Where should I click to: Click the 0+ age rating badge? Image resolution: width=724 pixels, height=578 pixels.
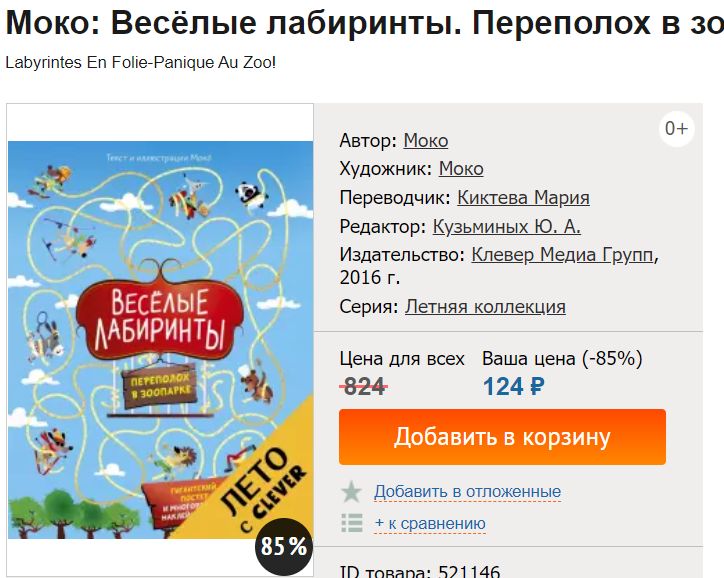pos(677,128)
